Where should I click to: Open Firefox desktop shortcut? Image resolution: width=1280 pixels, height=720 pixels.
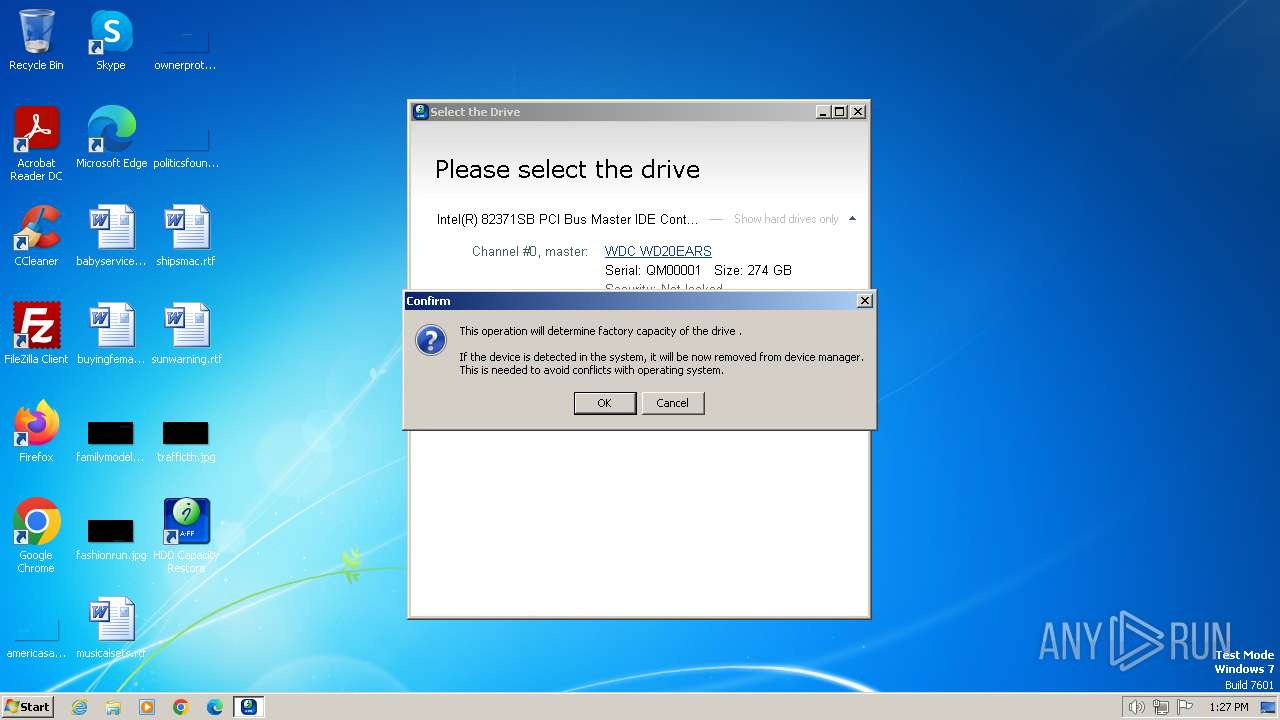[36, 432]
